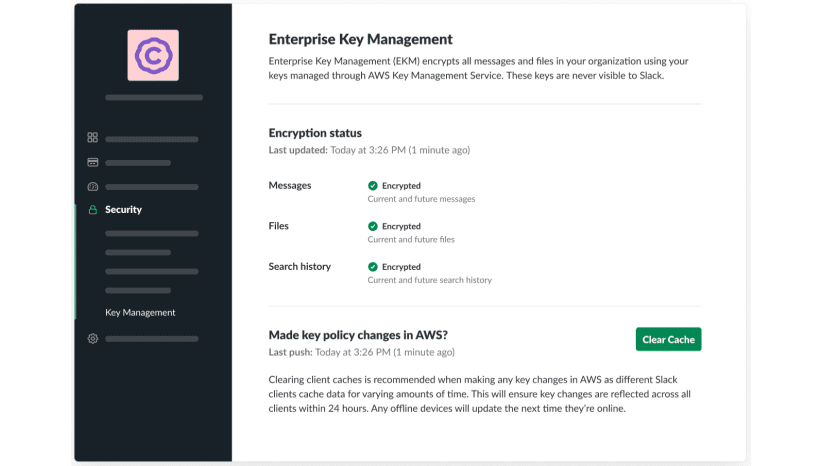Click the workspace name placeholder below logo

[154, 97]
